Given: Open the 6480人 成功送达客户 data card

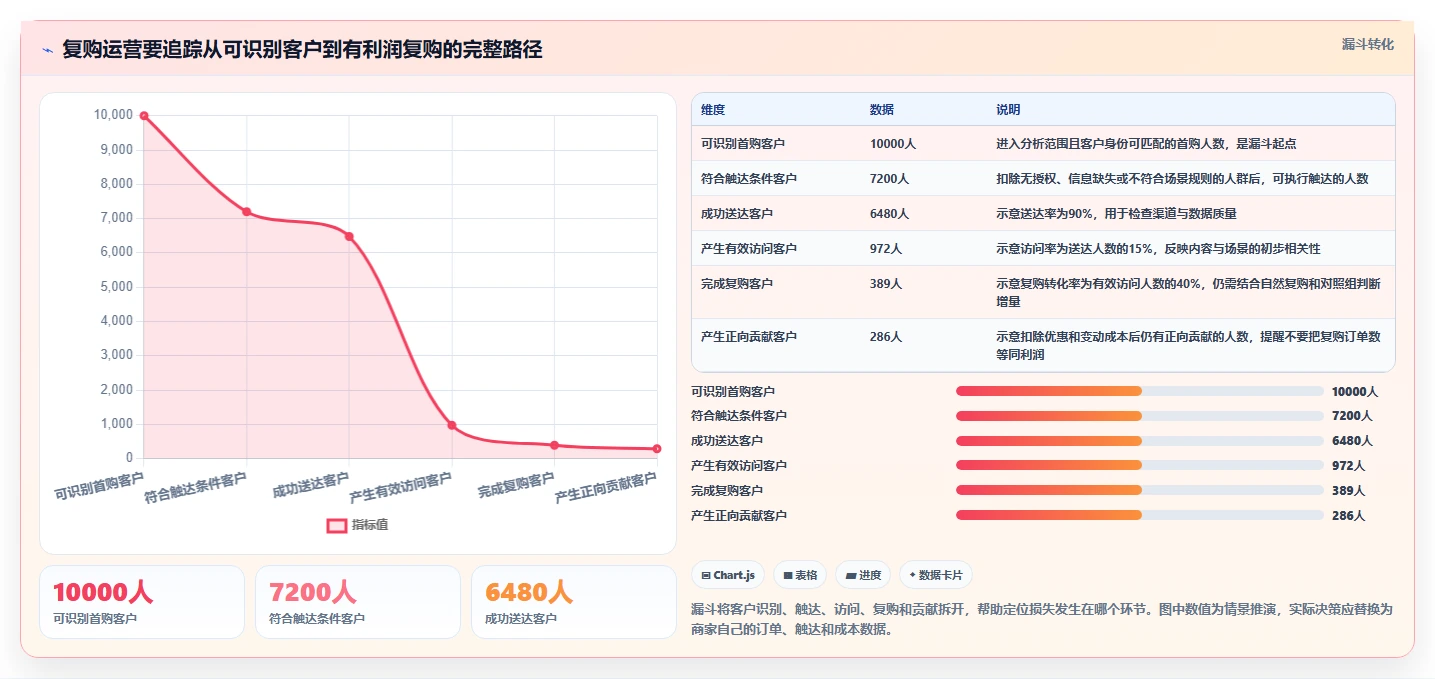Looking at the screenshot, I should click(x=574, y=602).
